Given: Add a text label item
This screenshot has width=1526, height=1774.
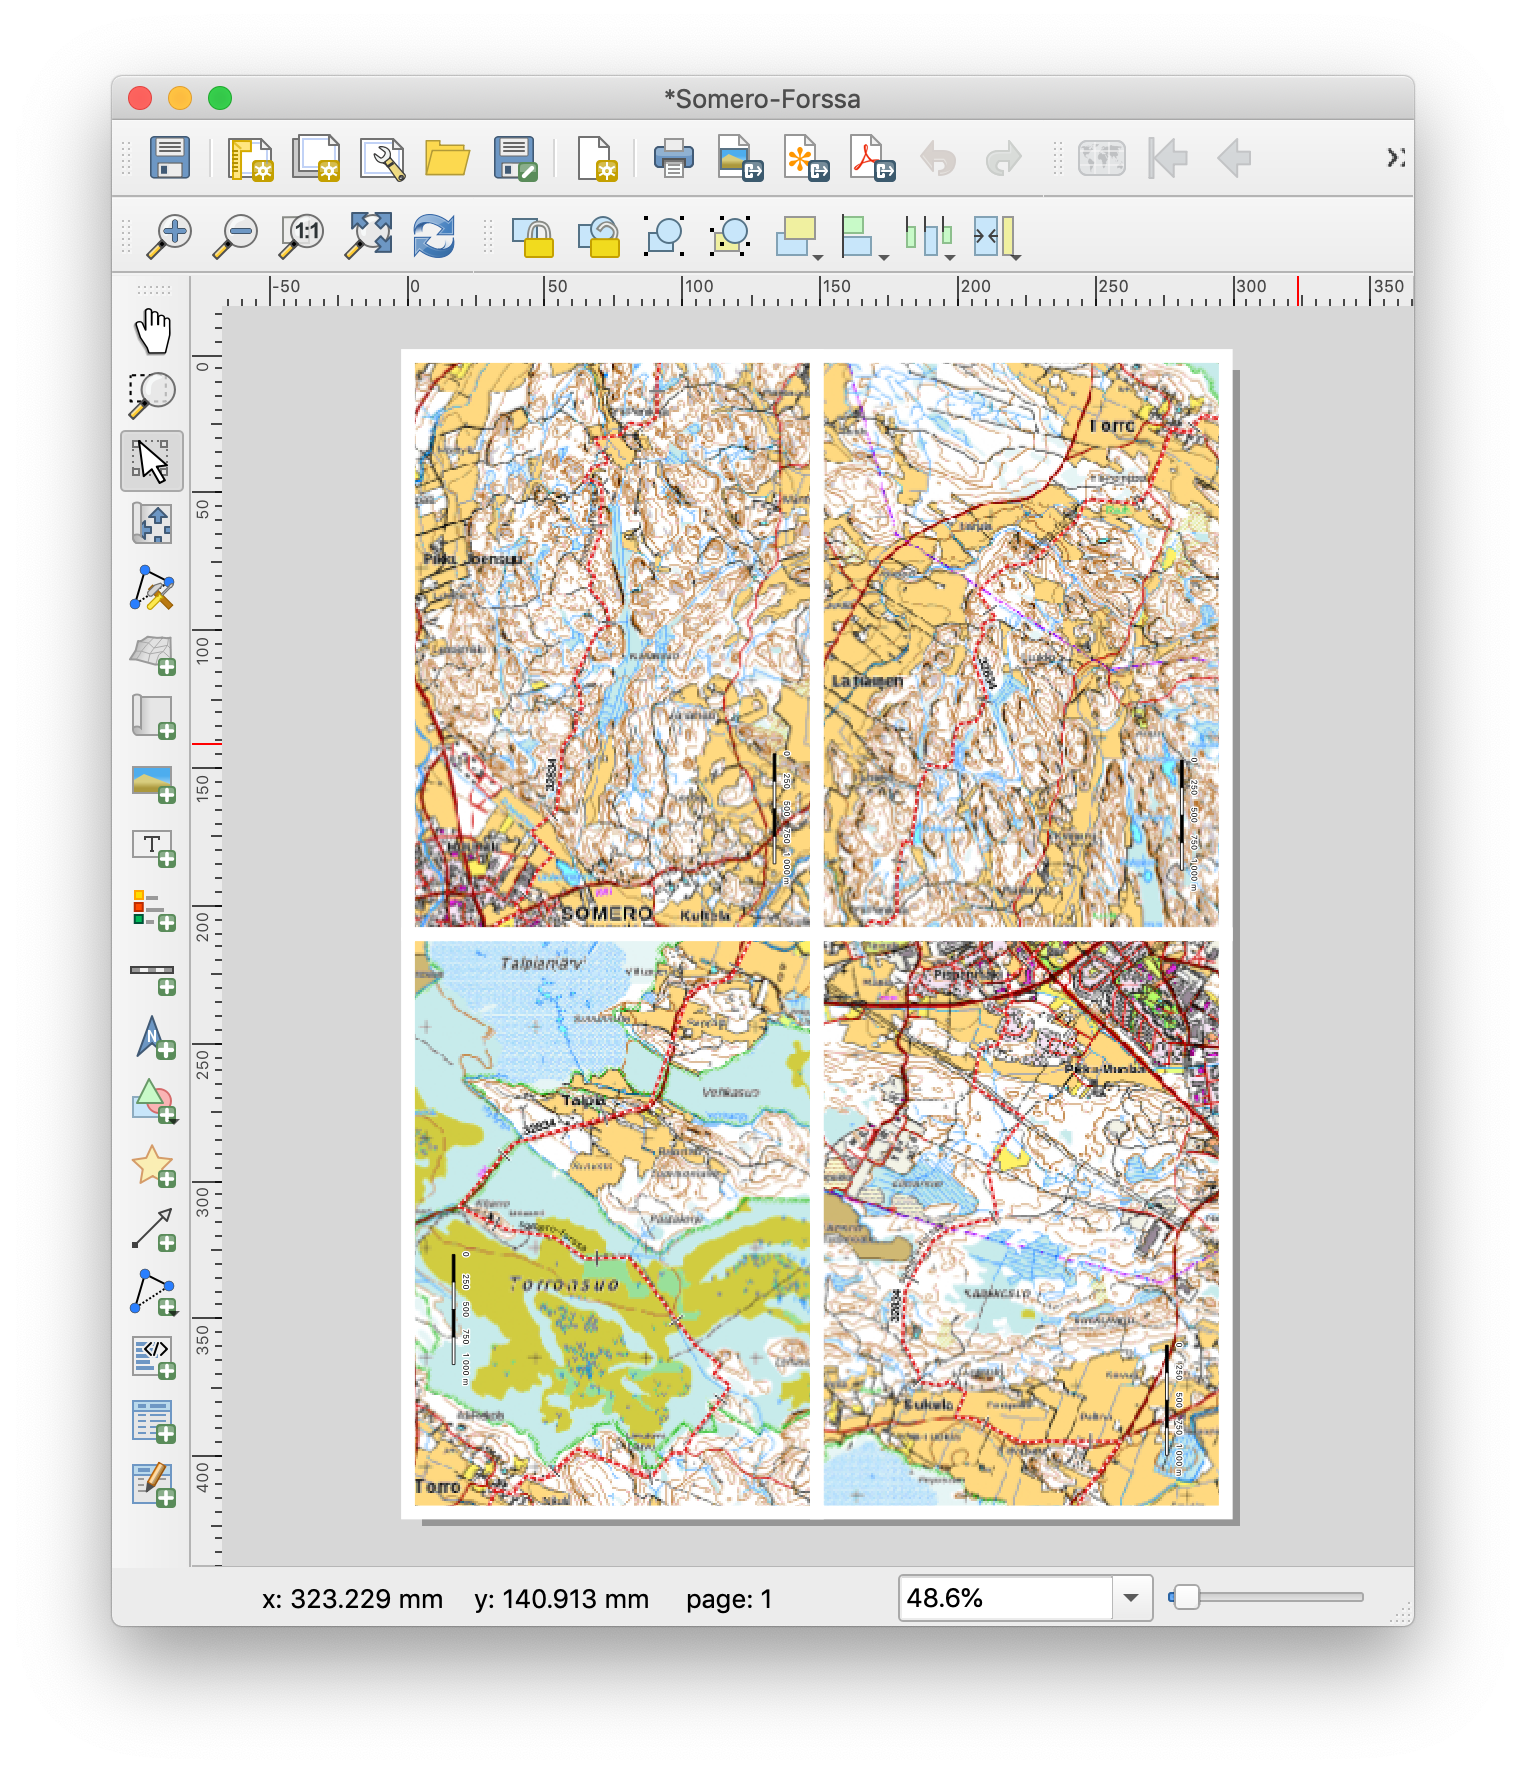Looking at the screenshot, I should tap(153, 847).
